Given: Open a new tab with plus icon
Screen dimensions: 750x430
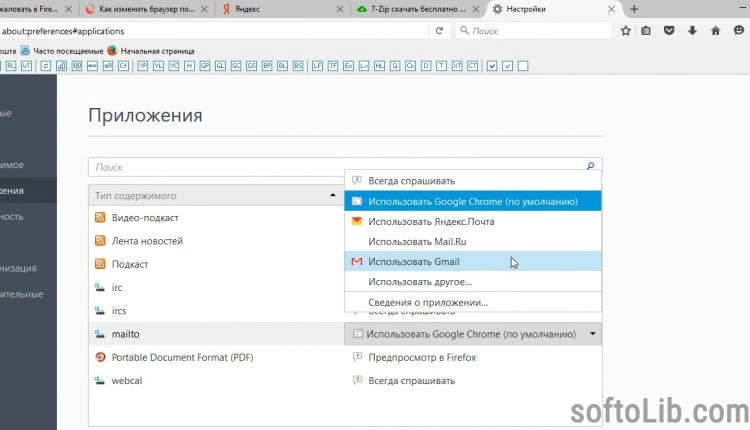Looking at the screenshot, I should (x=634, y=9).
